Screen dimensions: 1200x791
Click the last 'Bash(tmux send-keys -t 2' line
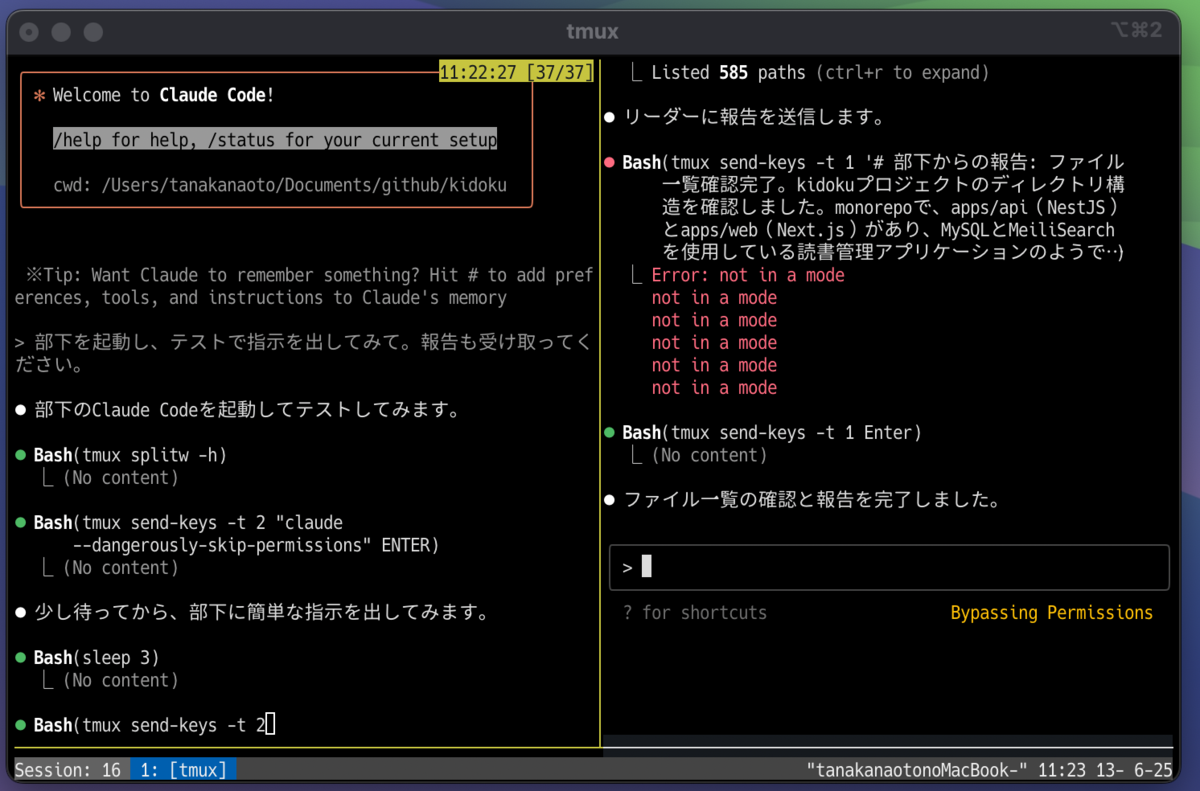[150, 725]
